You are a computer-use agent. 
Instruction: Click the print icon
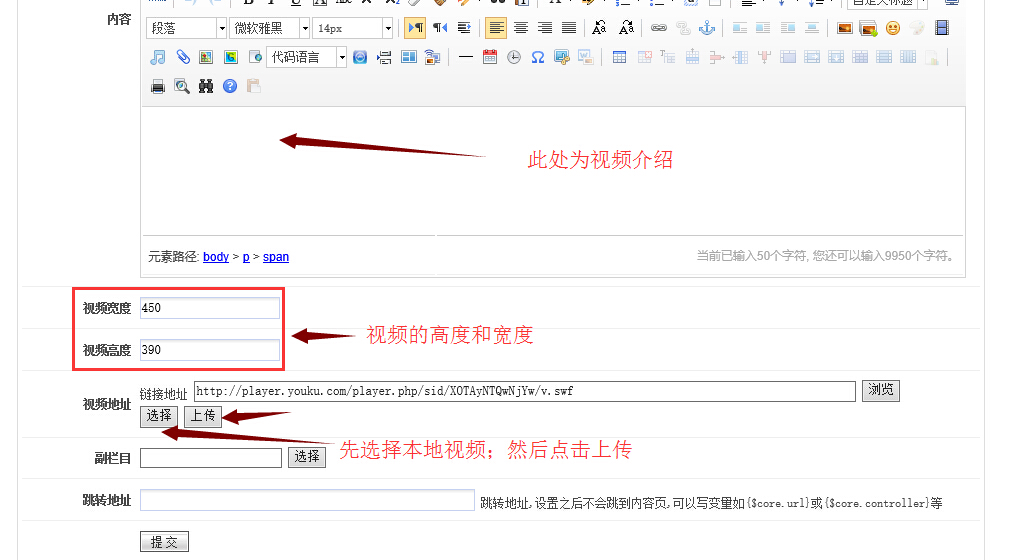click(x=157, y=86)
